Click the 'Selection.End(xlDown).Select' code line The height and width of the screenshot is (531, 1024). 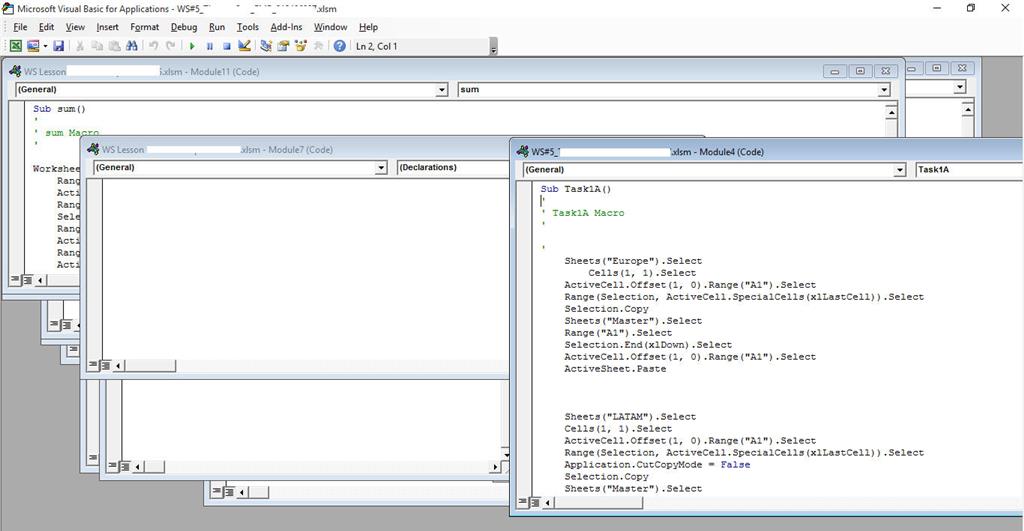tap(648, 344)
